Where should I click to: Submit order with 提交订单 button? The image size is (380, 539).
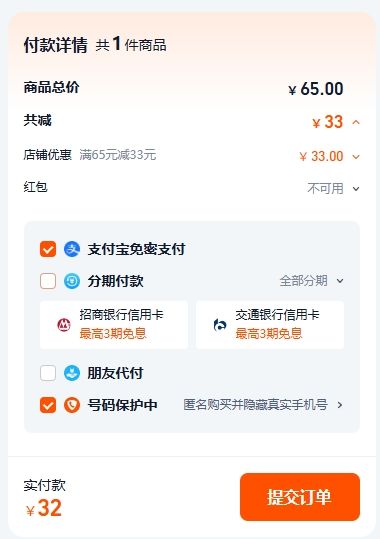[300, 497]
